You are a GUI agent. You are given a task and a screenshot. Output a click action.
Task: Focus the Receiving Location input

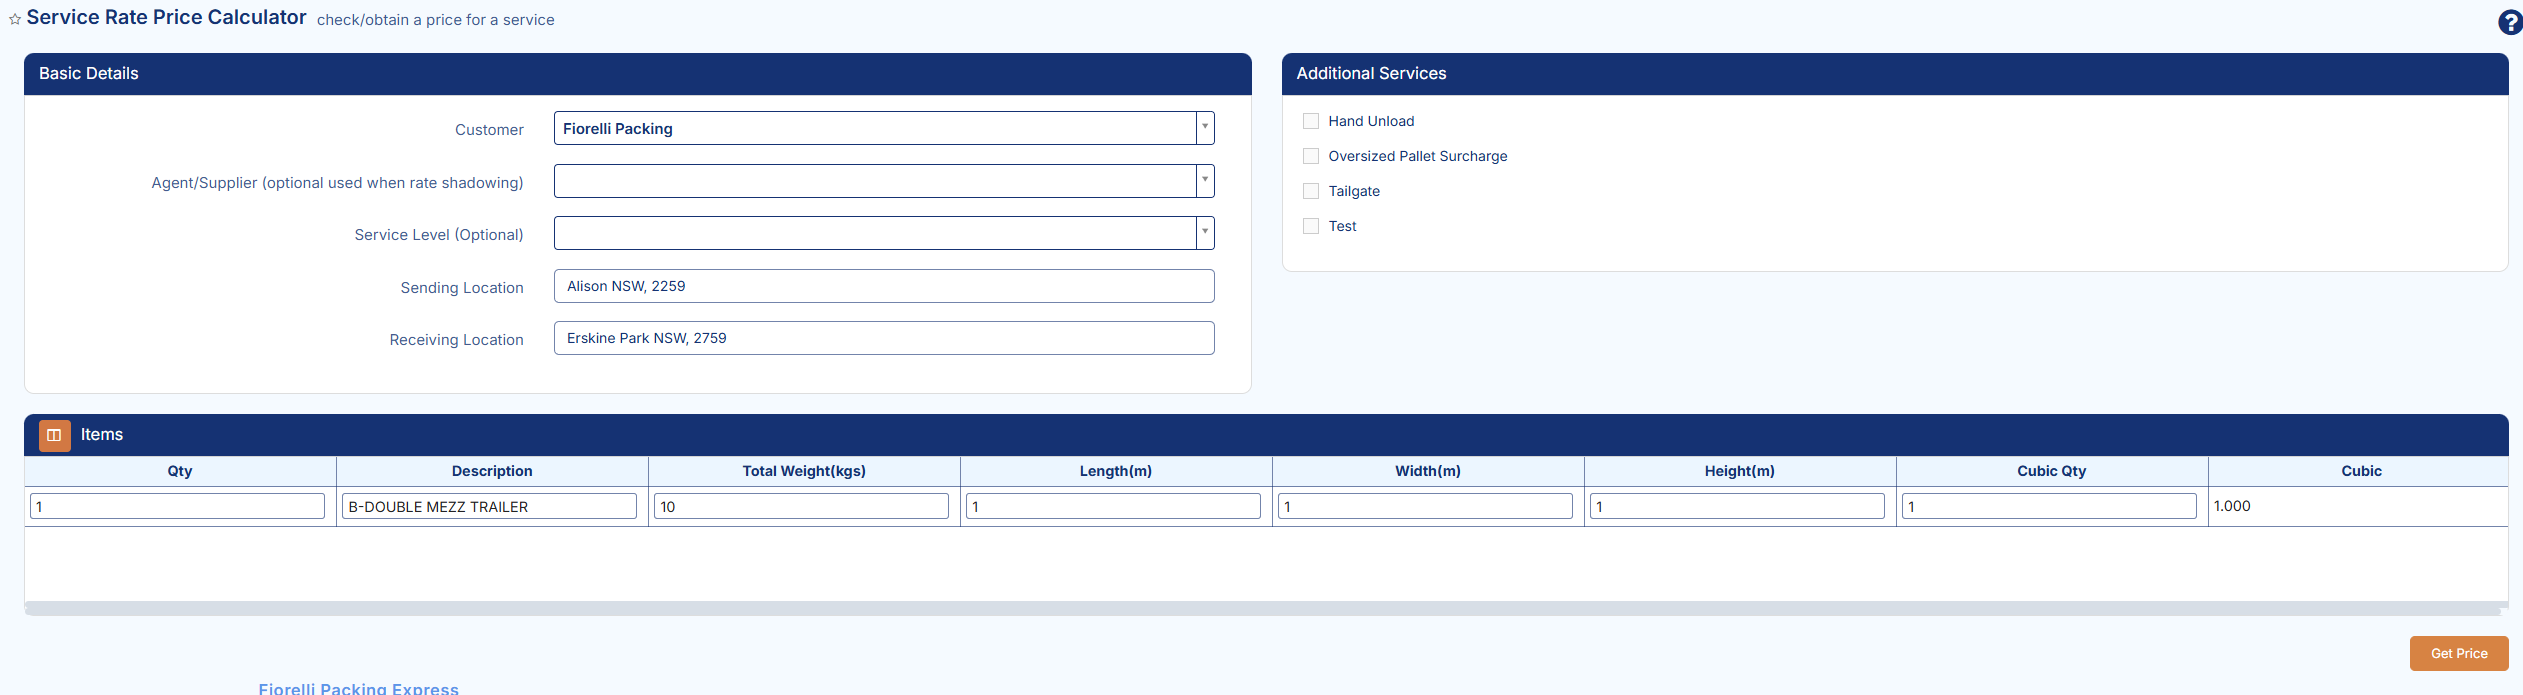(883, 338)
